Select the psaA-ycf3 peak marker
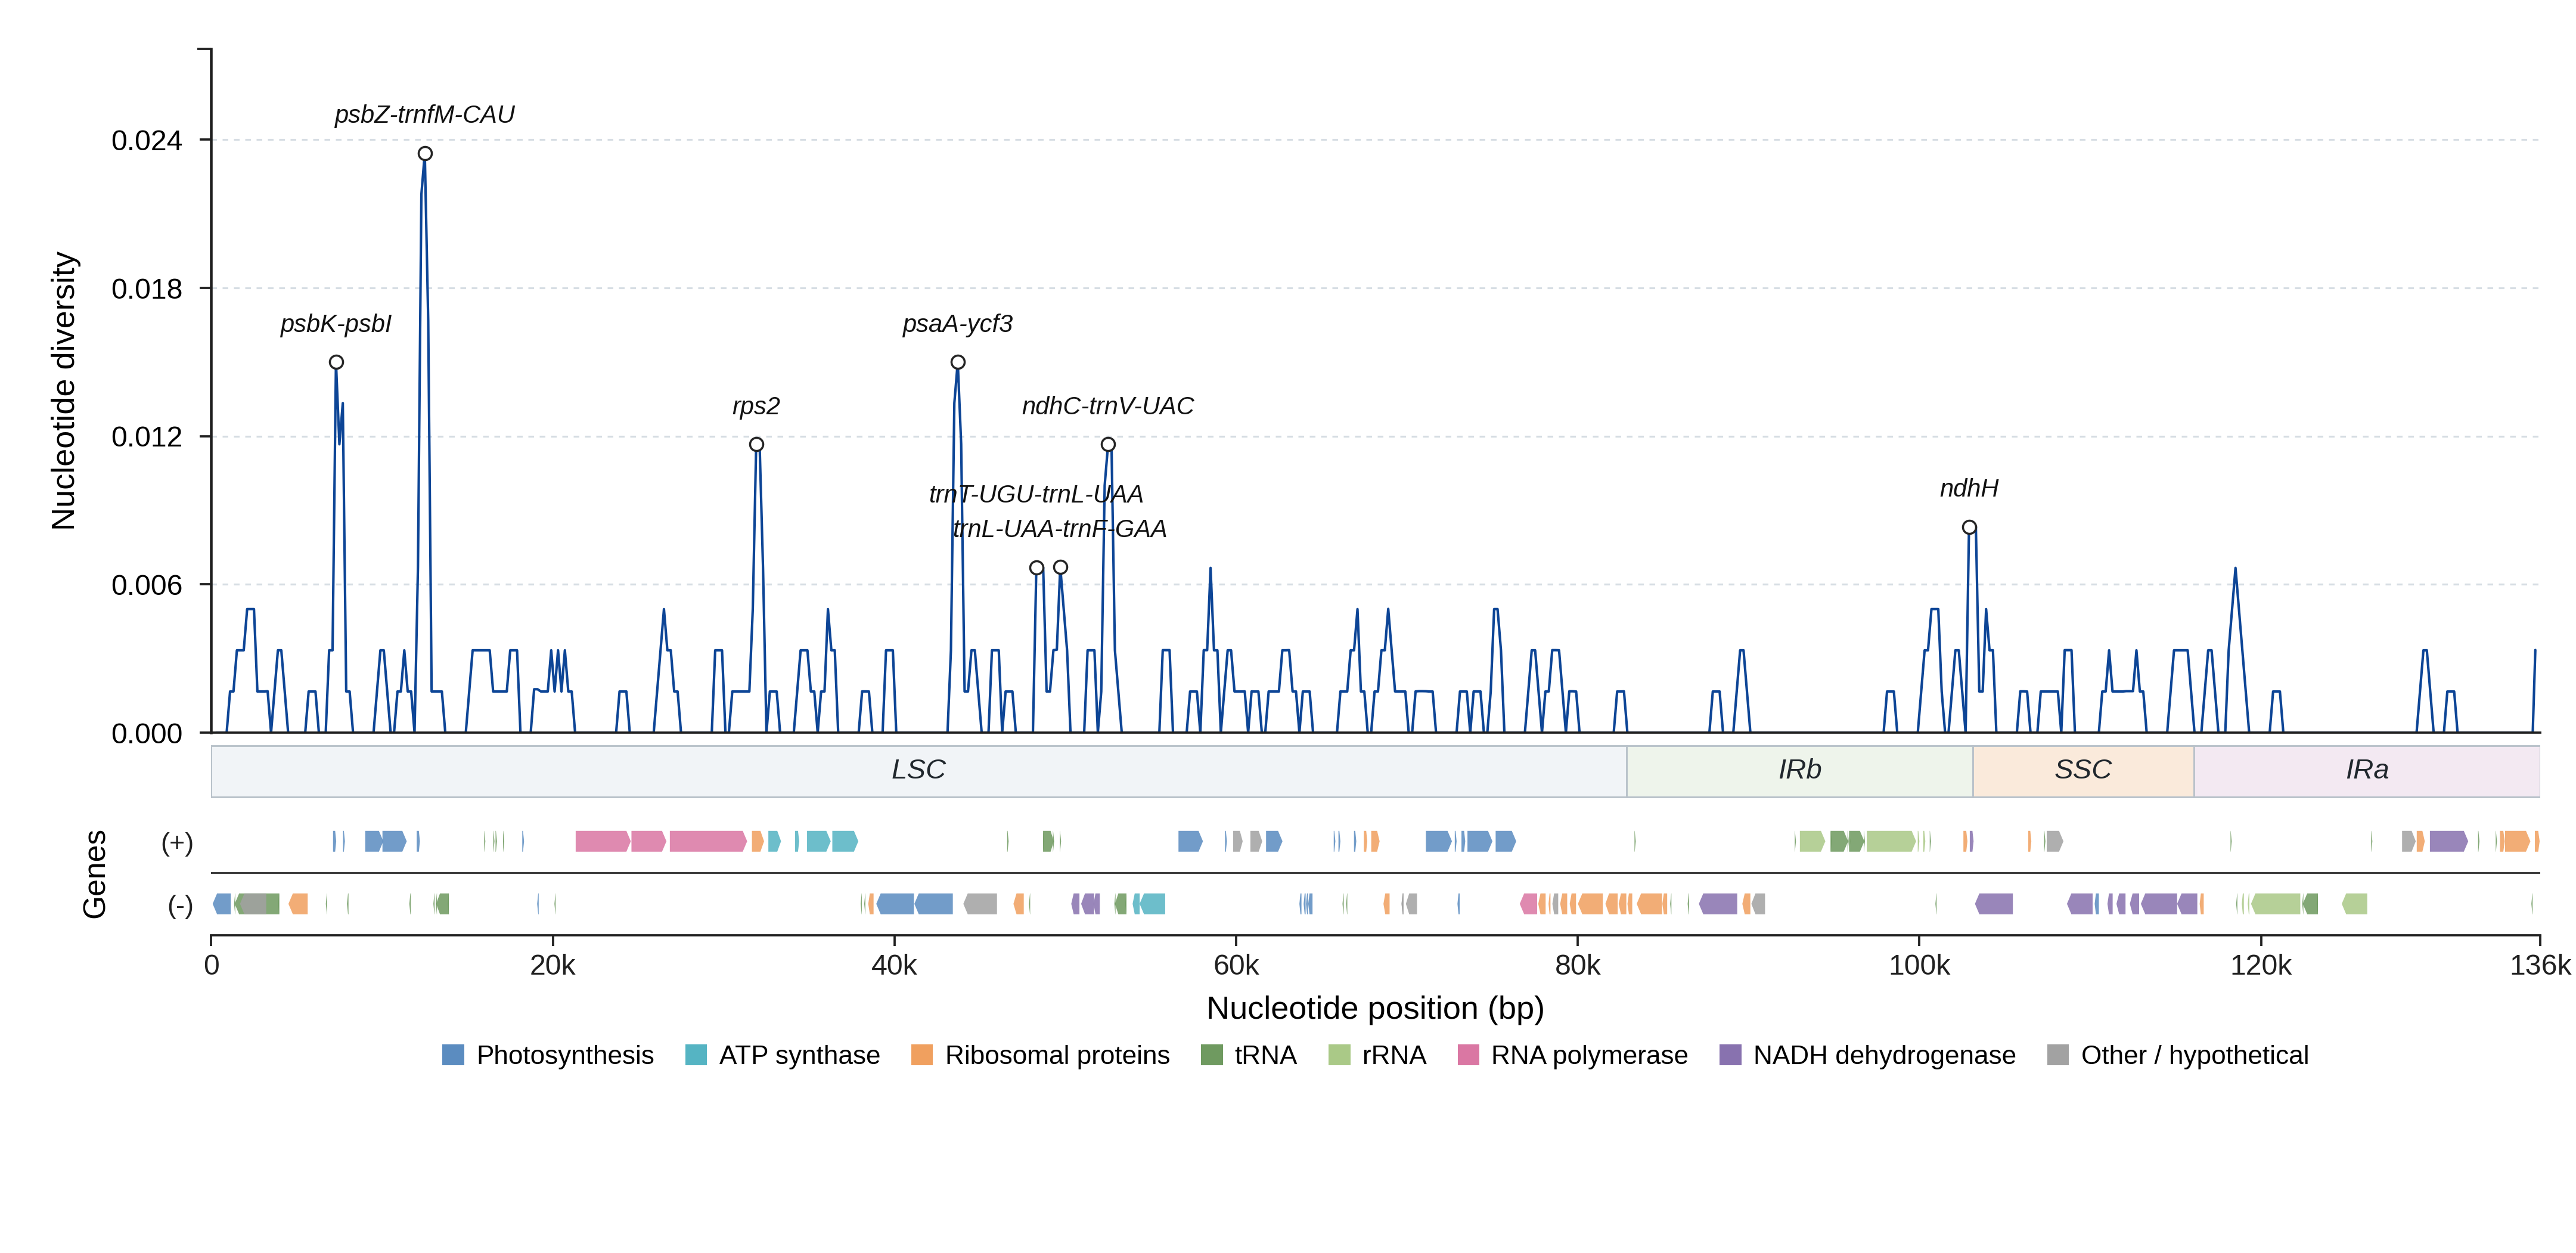 click(x=957, y=362)
